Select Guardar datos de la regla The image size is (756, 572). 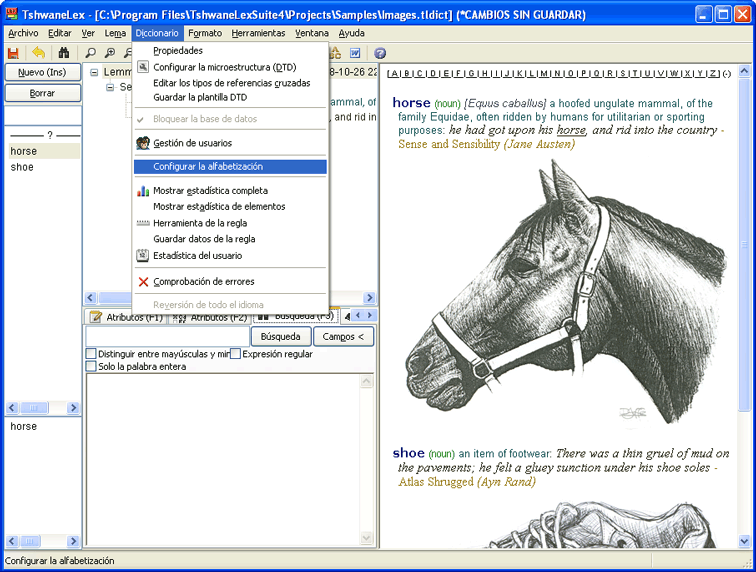coord(230,239)
